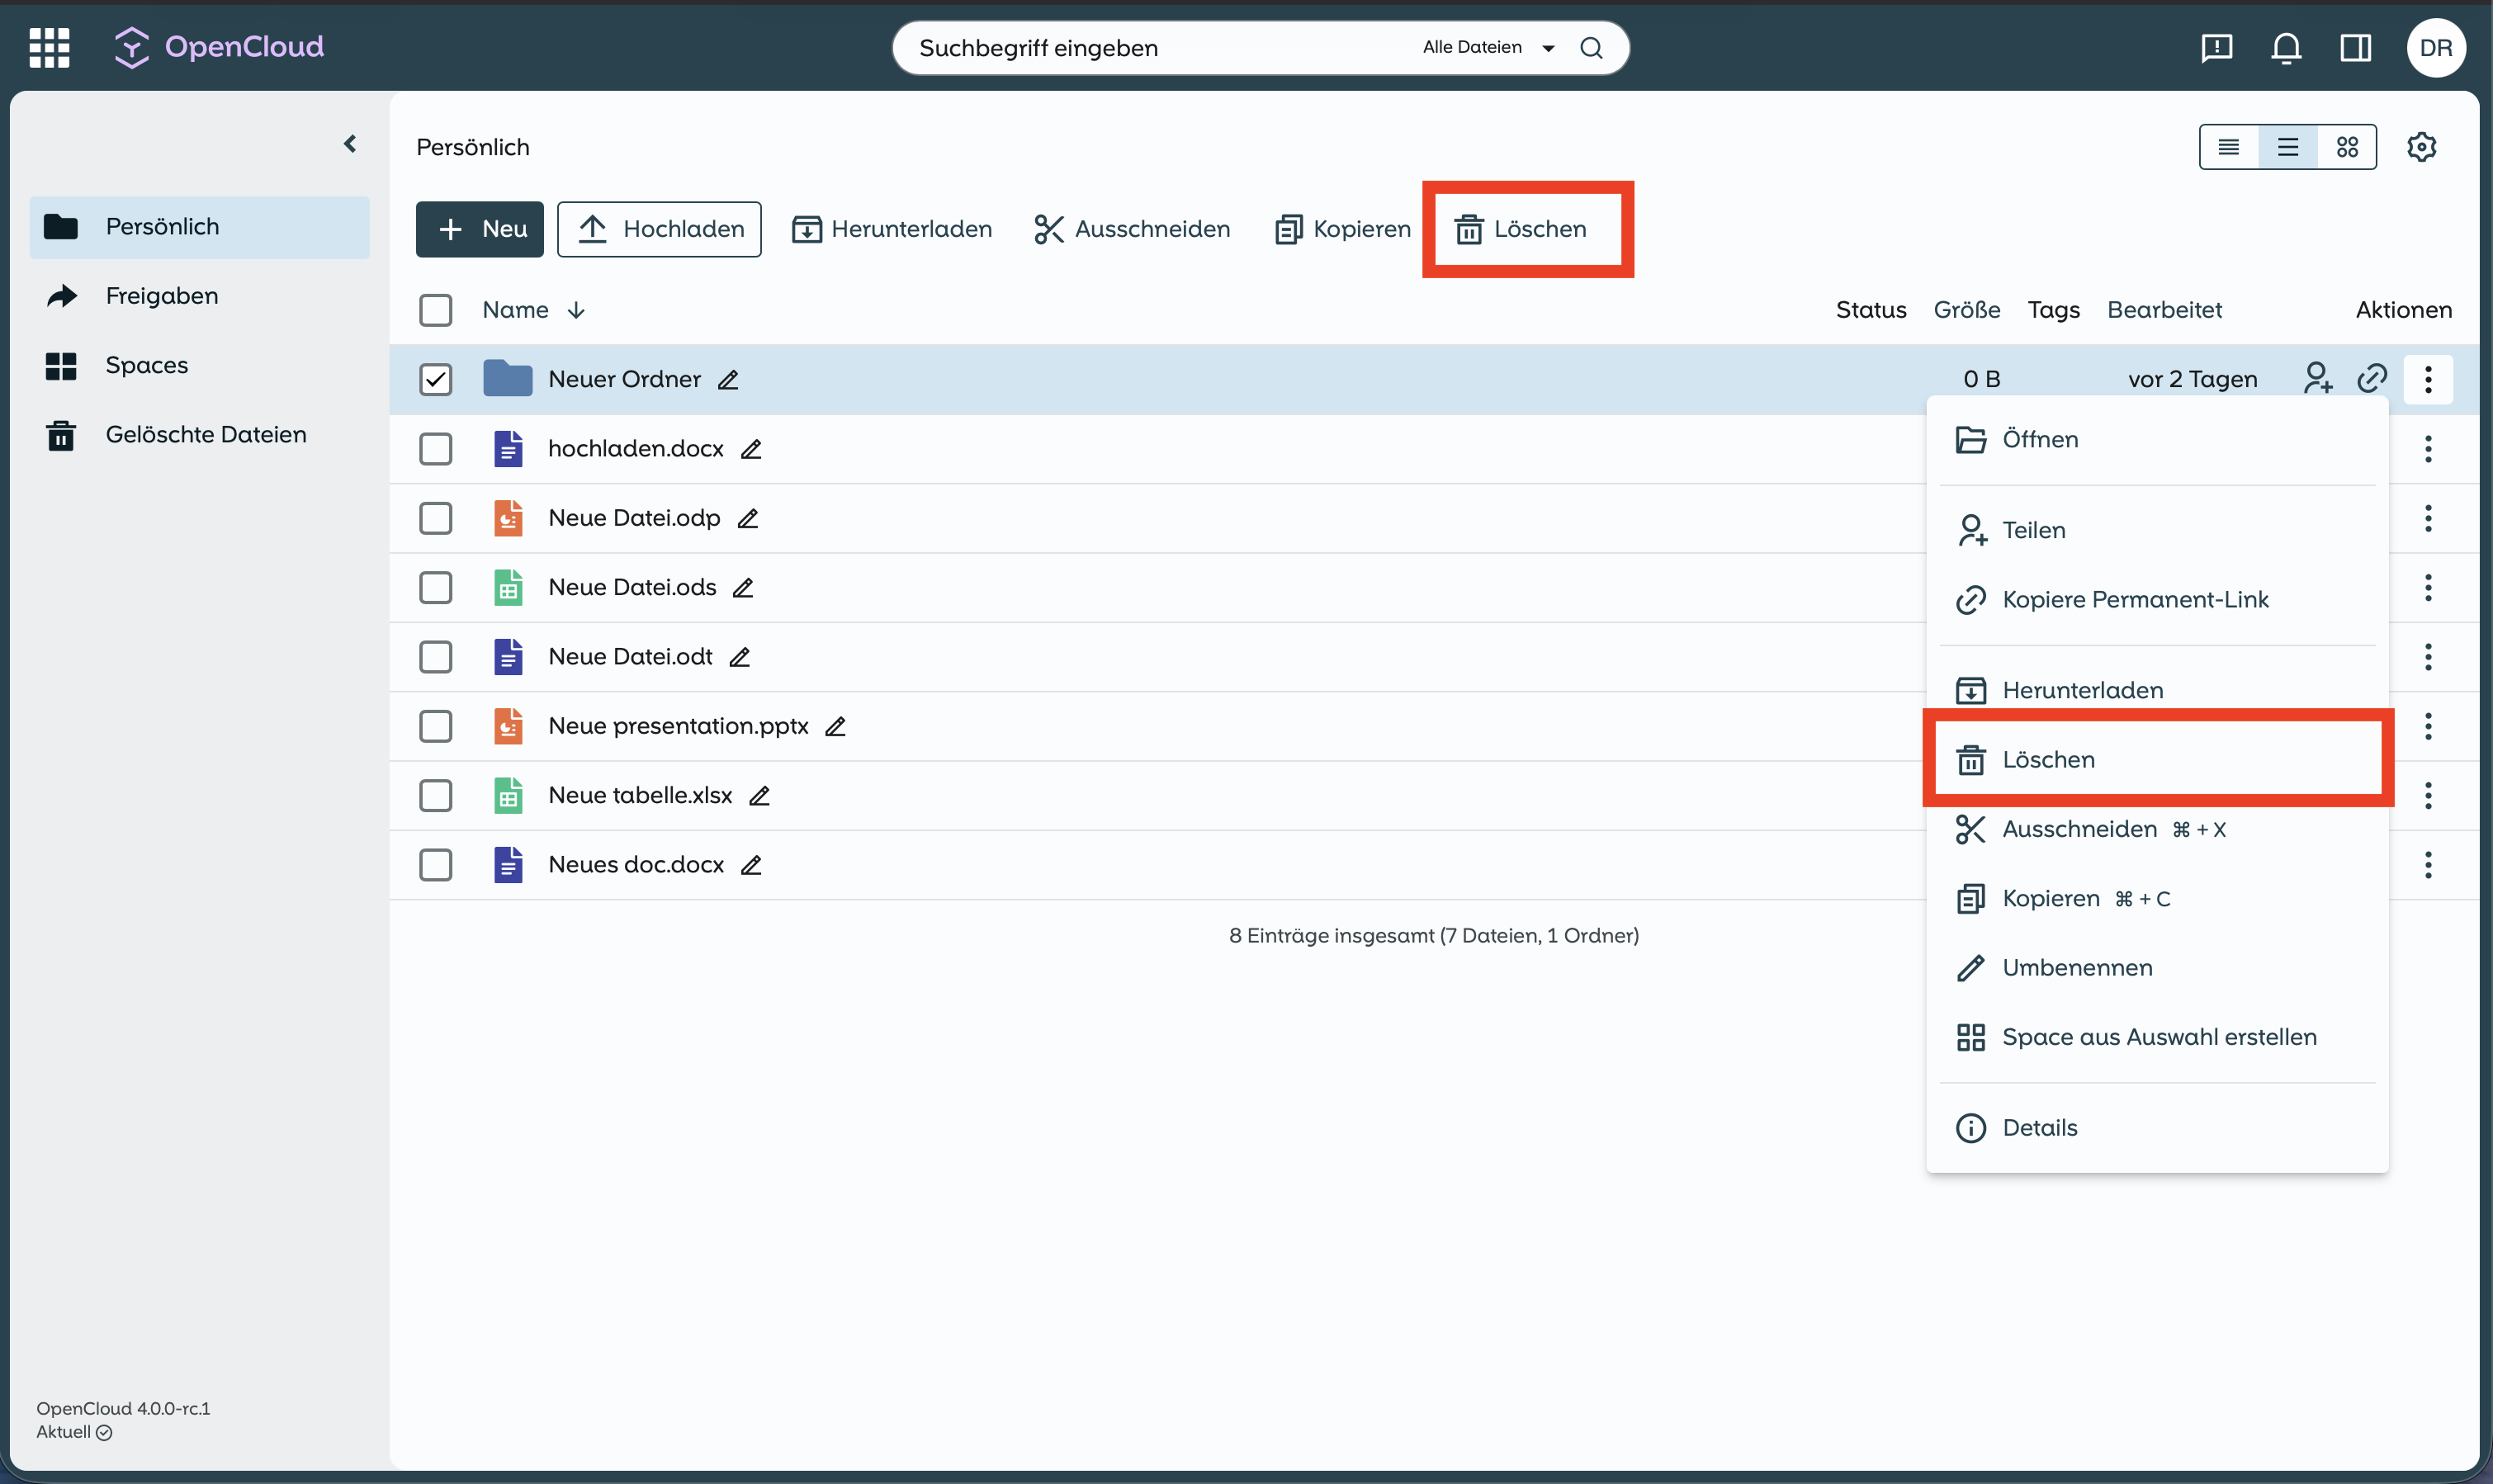This screenshot has height=1484, width=2493.
Task: Click the Hochladen upload button
Action: [x=659, y=229]
